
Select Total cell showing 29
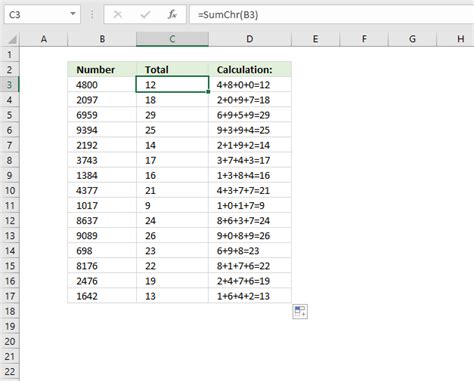[172, 115]
